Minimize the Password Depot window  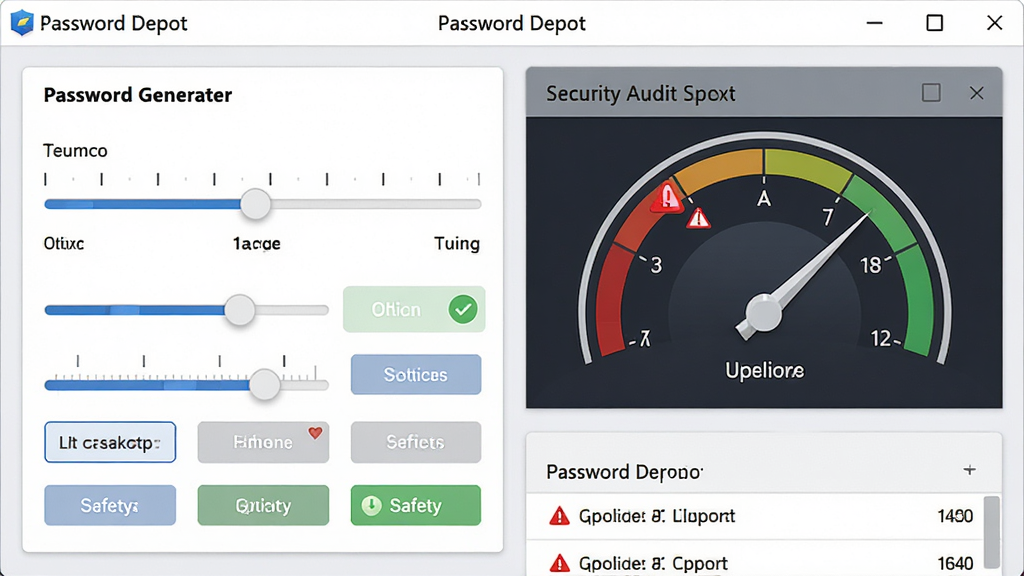pyautogui.click(x=874, y=24)
